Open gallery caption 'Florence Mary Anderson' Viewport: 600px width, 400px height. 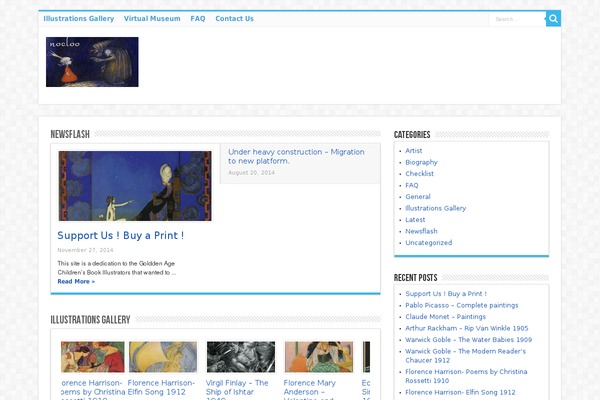[x=310, y=389]
